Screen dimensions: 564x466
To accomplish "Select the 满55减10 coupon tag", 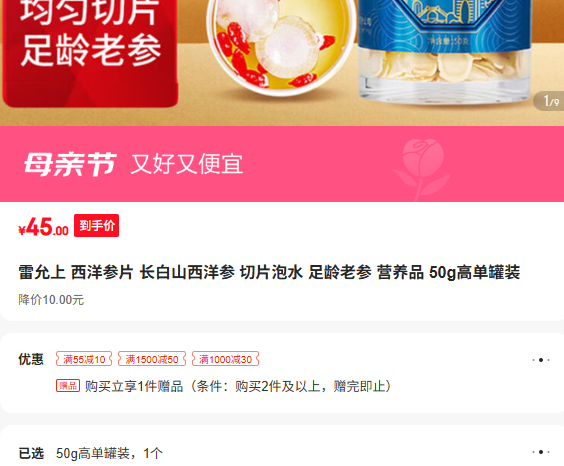I will (x=84, y=359).
